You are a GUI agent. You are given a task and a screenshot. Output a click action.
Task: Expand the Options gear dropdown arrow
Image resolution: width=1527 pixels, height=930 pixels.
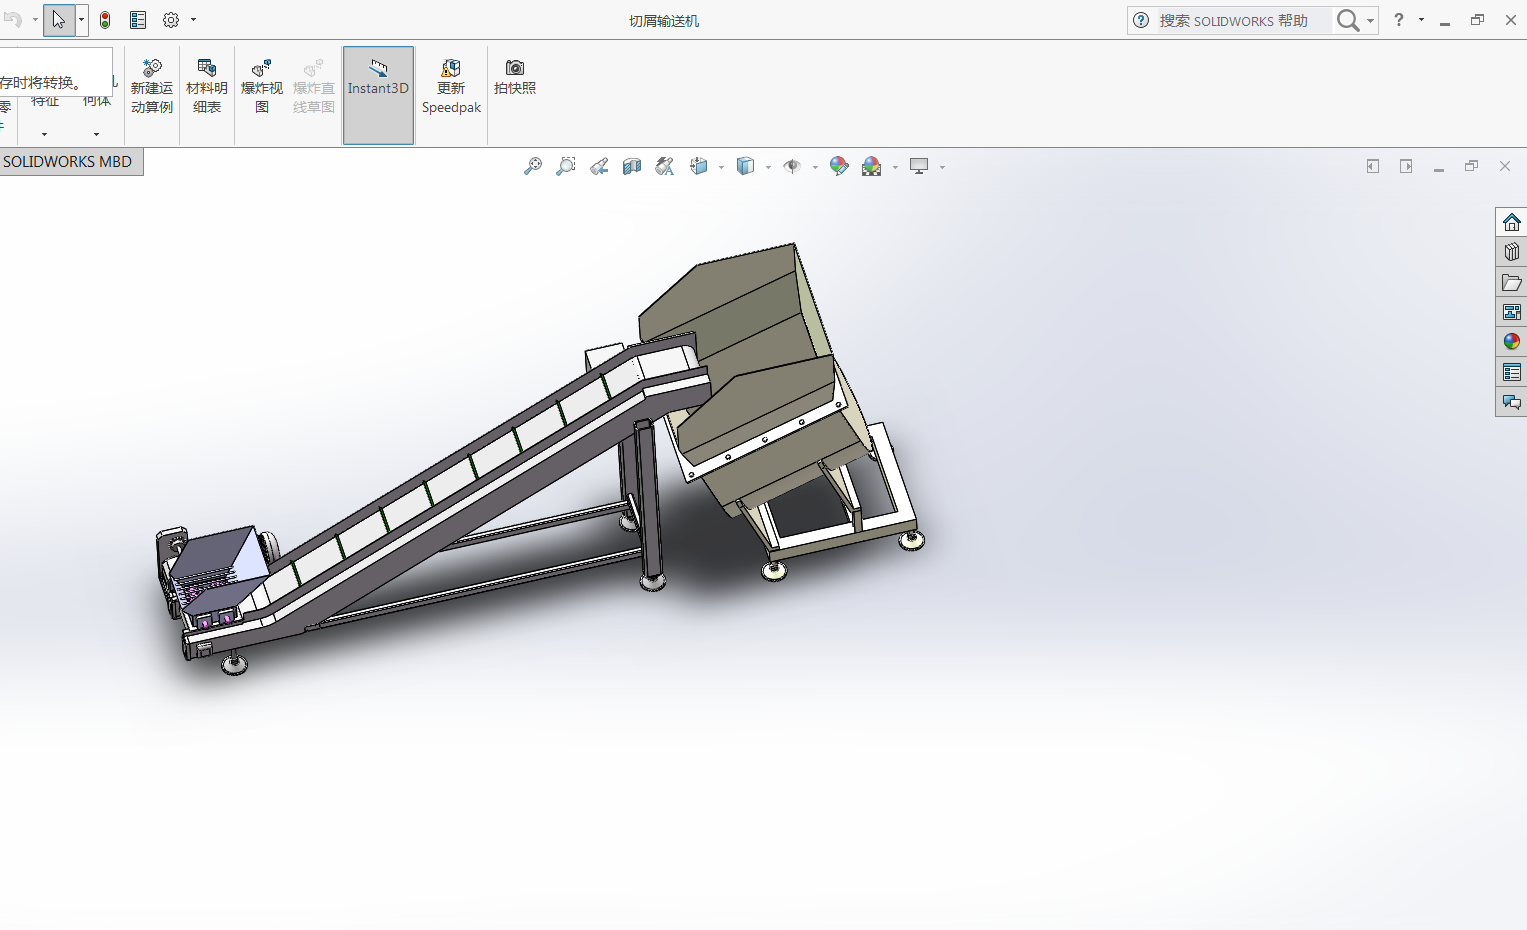194,20
